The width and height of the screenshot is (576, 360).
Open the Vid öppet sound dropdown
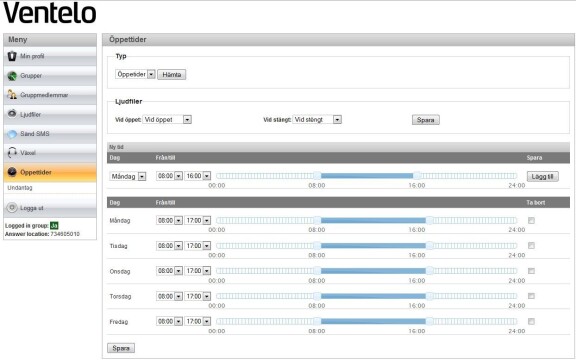(167, 119)
